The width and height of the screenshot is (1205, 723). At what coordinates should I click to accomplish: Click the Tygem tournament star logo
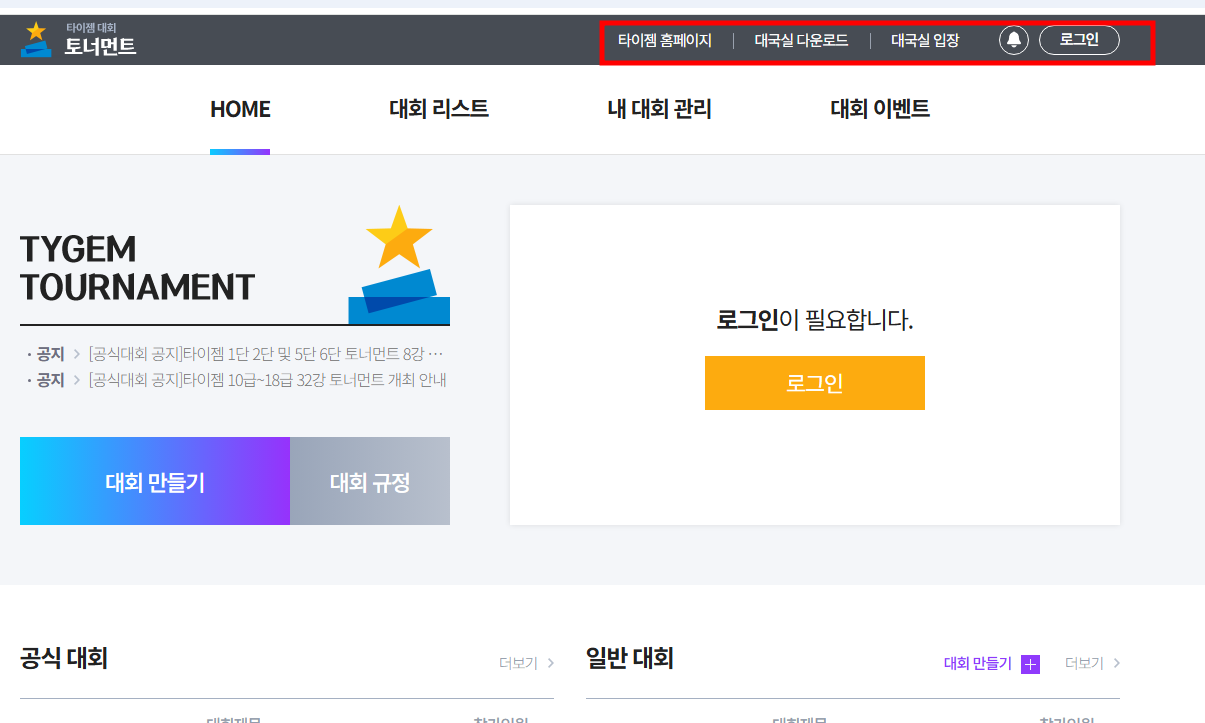tap(36, 39)
